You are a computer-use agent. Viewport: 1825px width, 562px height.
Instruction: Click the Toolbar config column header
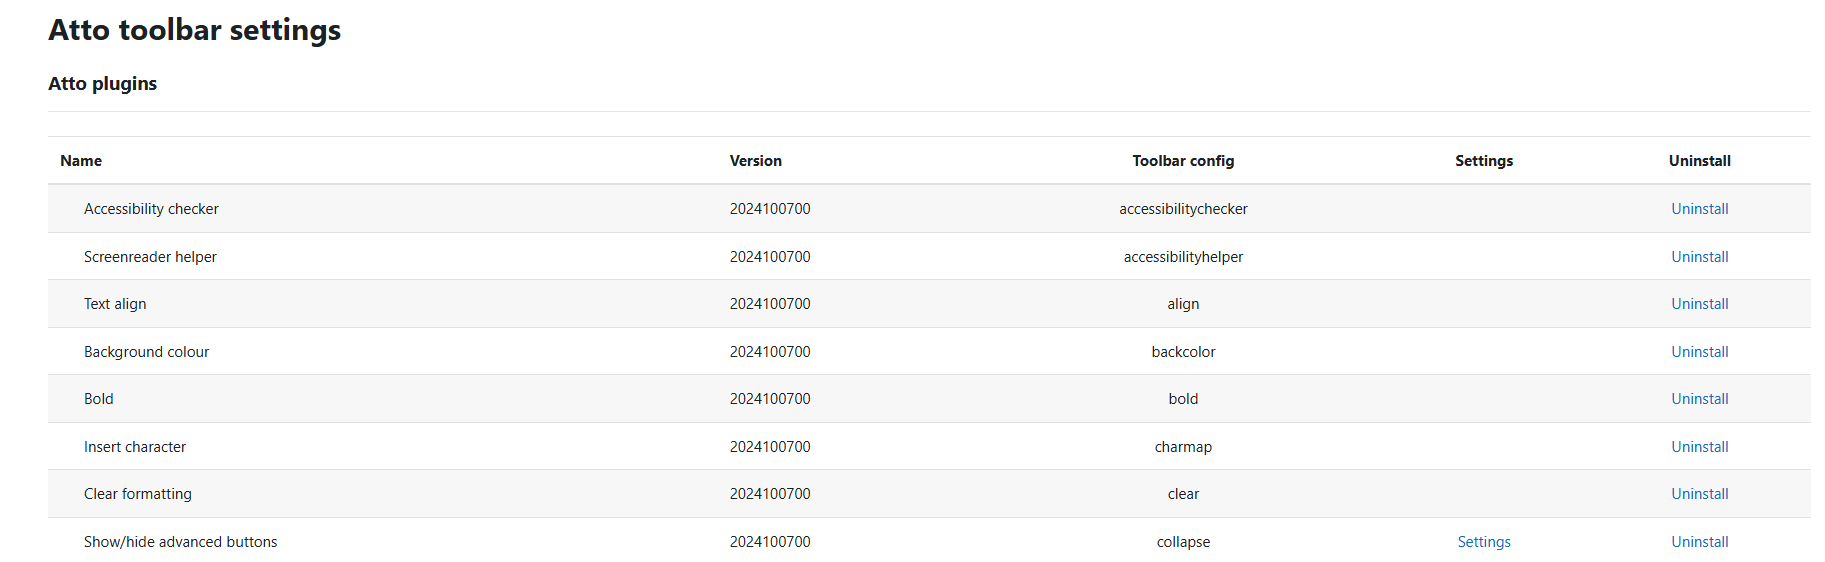[x=1183, y=161]
